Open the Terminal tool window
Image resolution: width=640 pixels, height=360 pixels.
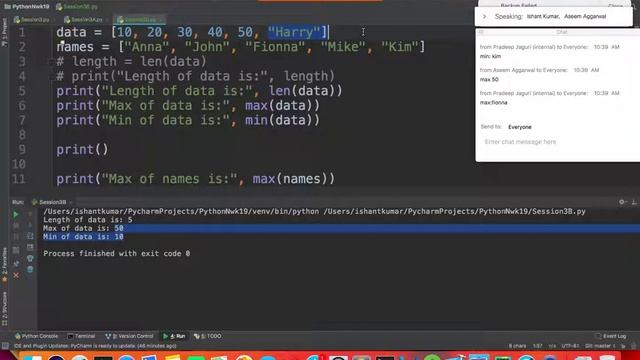coord(81,336)
